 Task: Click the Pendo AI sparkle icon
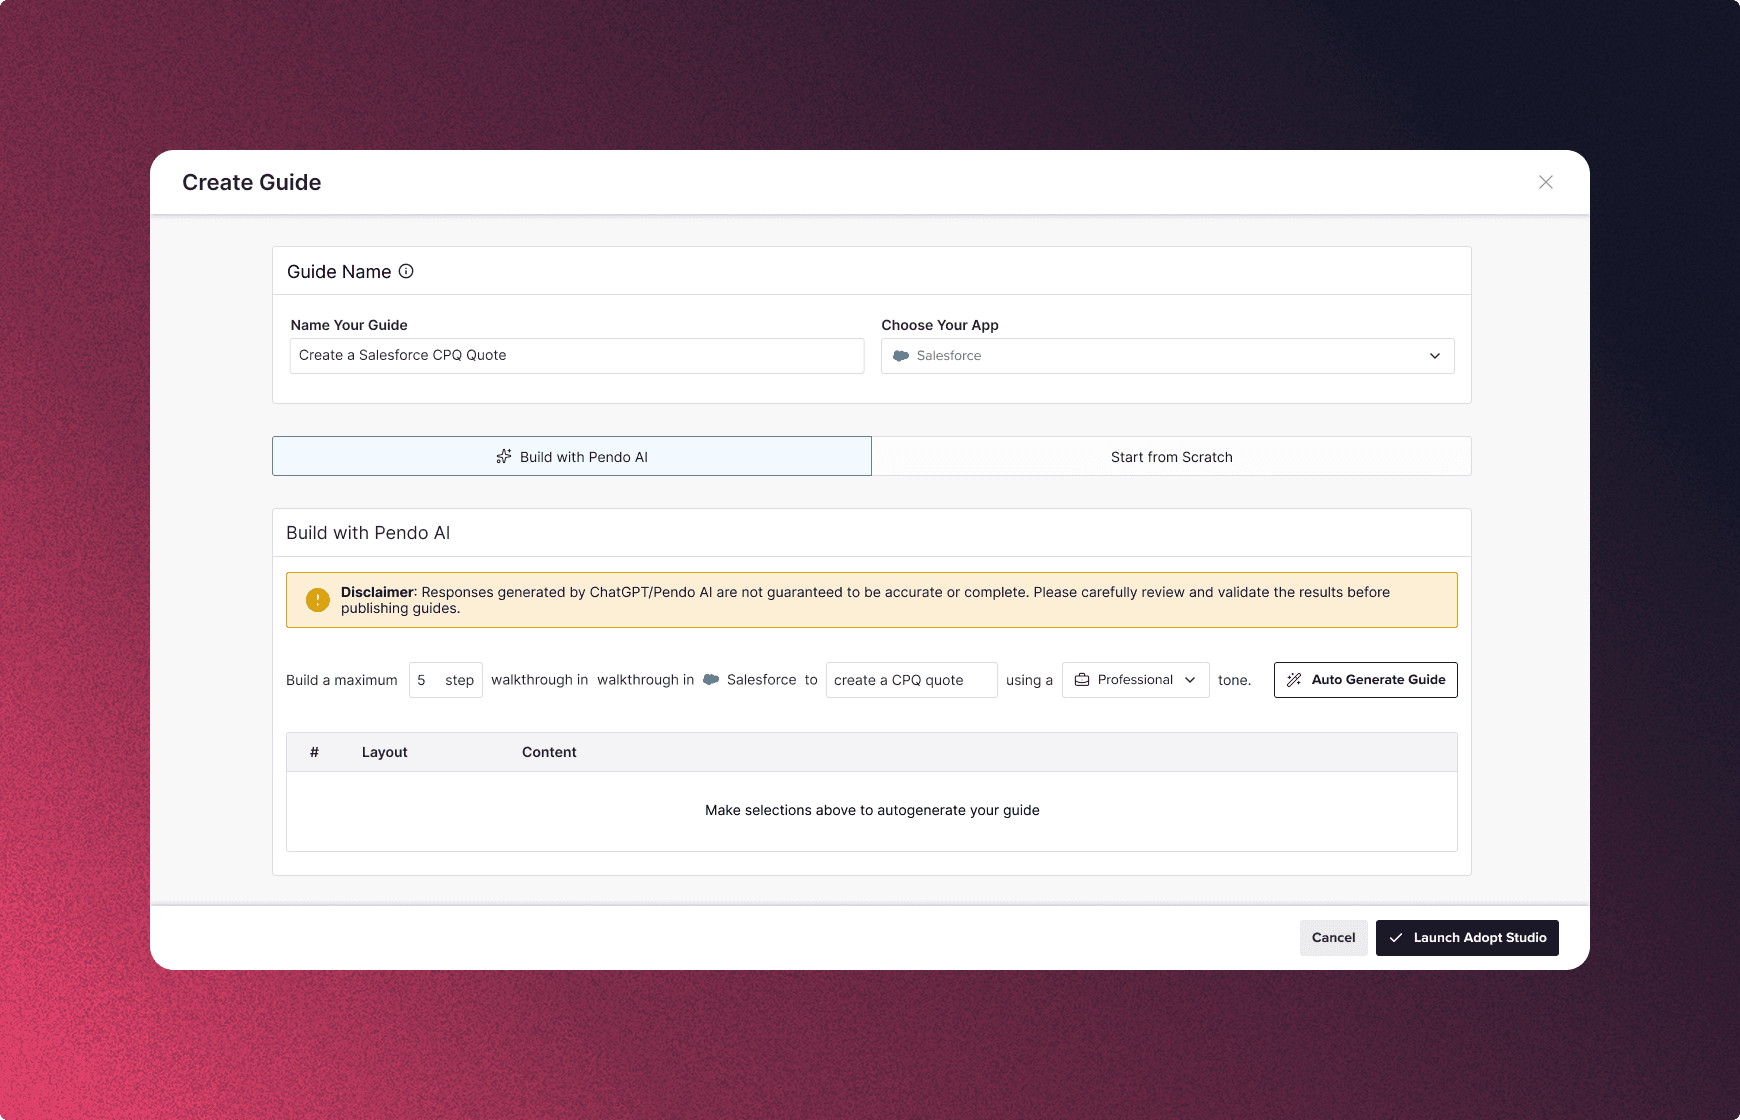point(504,456)
